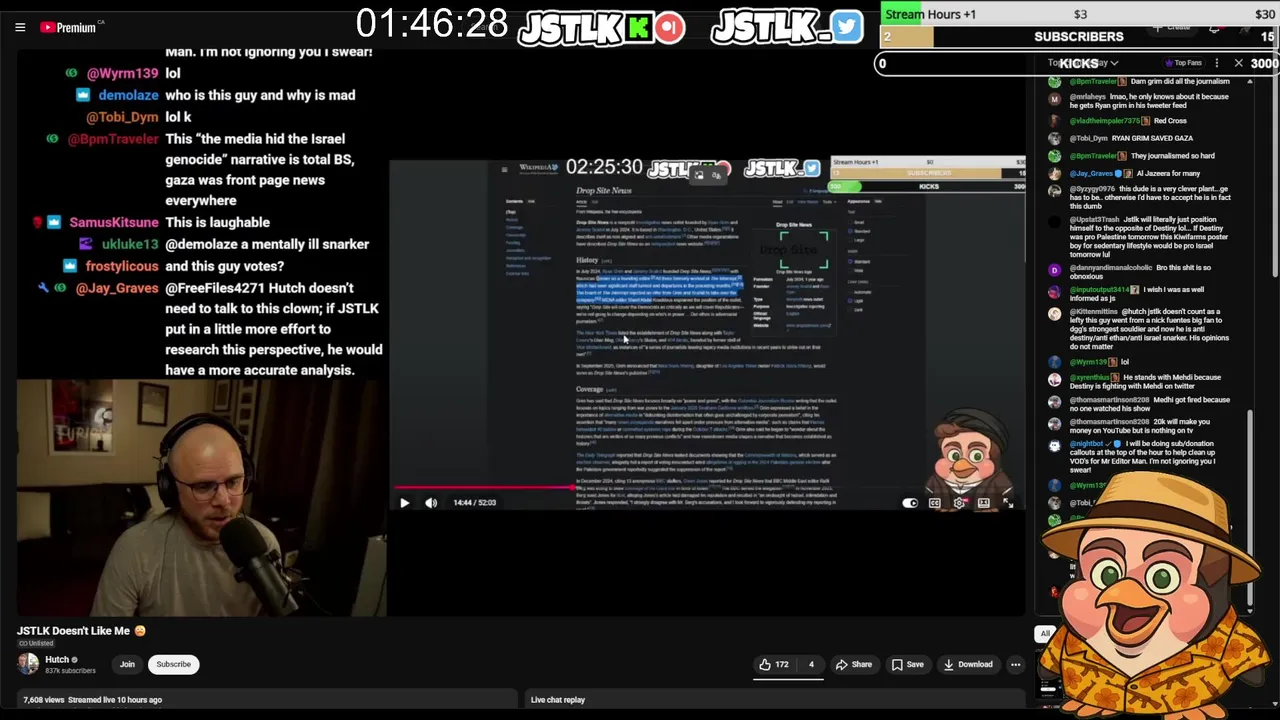Close the live chat replay panel
Viewport: 1280px width, 720px height.
point(1238,63)
